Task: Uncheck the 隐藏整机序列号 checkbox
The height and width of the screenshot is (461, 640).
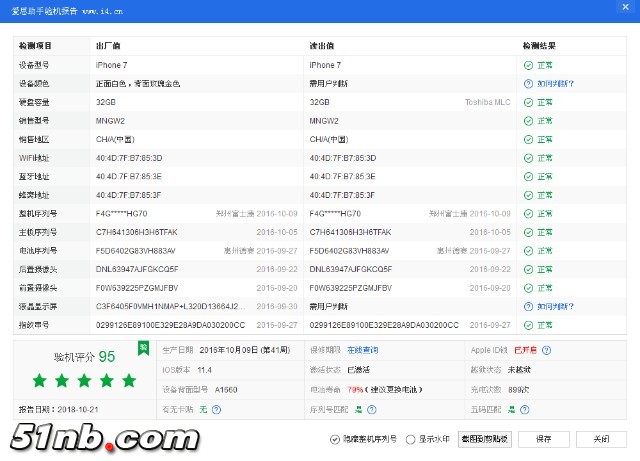Action: (334, 439)
